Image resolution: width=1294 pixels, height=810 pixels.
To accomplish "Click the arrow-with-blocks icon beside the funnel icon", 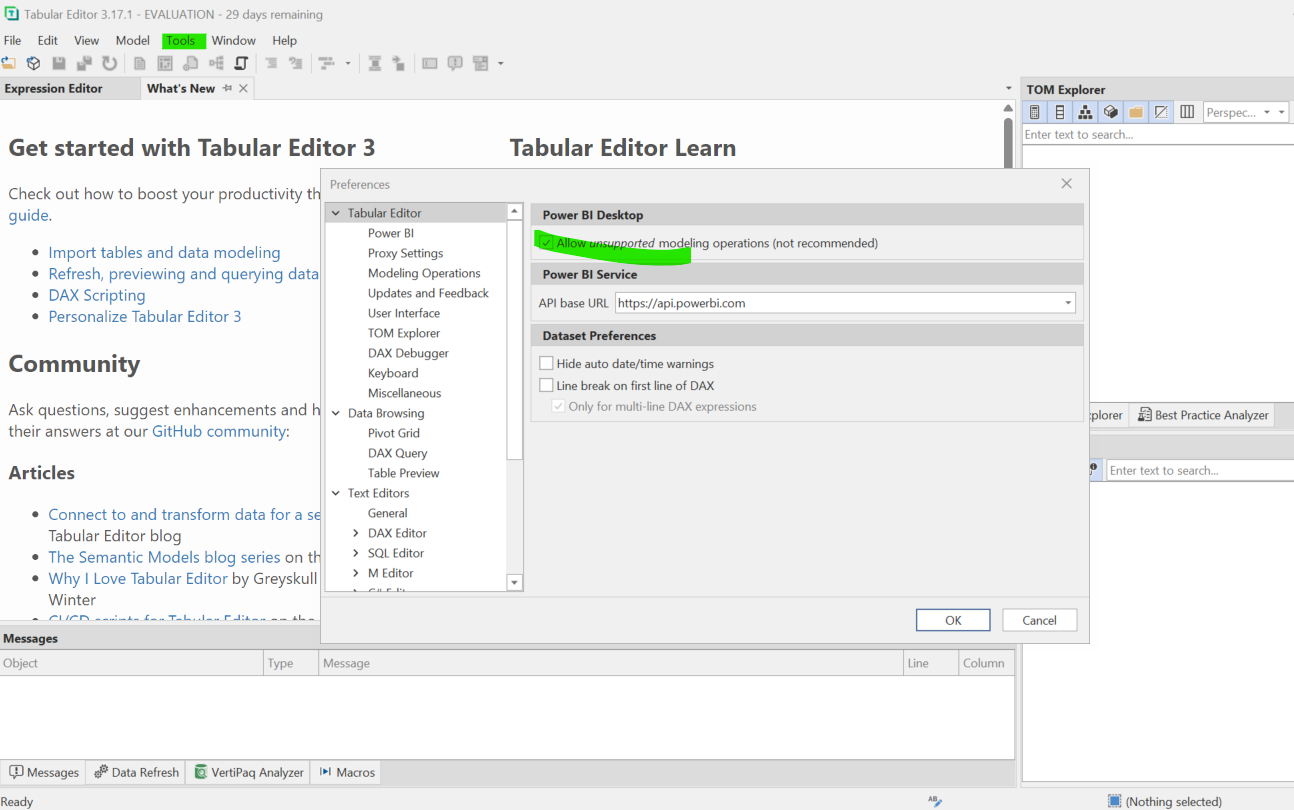I will click(x=398, y=63).
